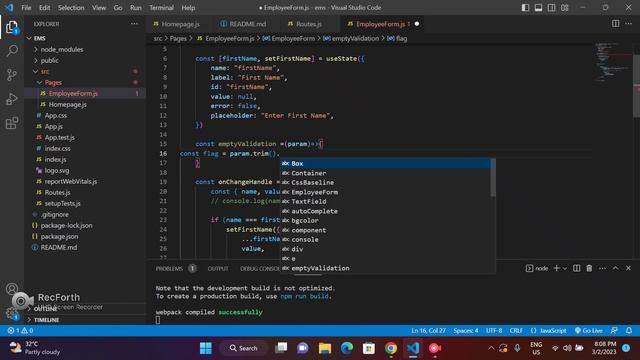This screenshot has height=360, width=640.
Task: Kill terminal with the trash icon
Action: [x=589, y=268]
